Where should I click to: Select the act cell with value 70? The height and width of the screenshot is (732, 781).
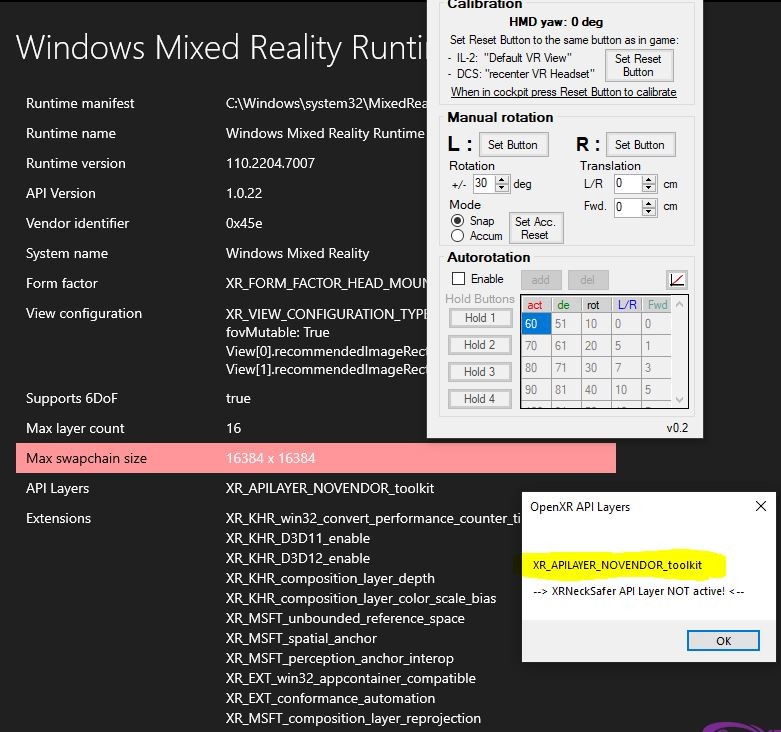pyautogui.click(x=536, y=346)
